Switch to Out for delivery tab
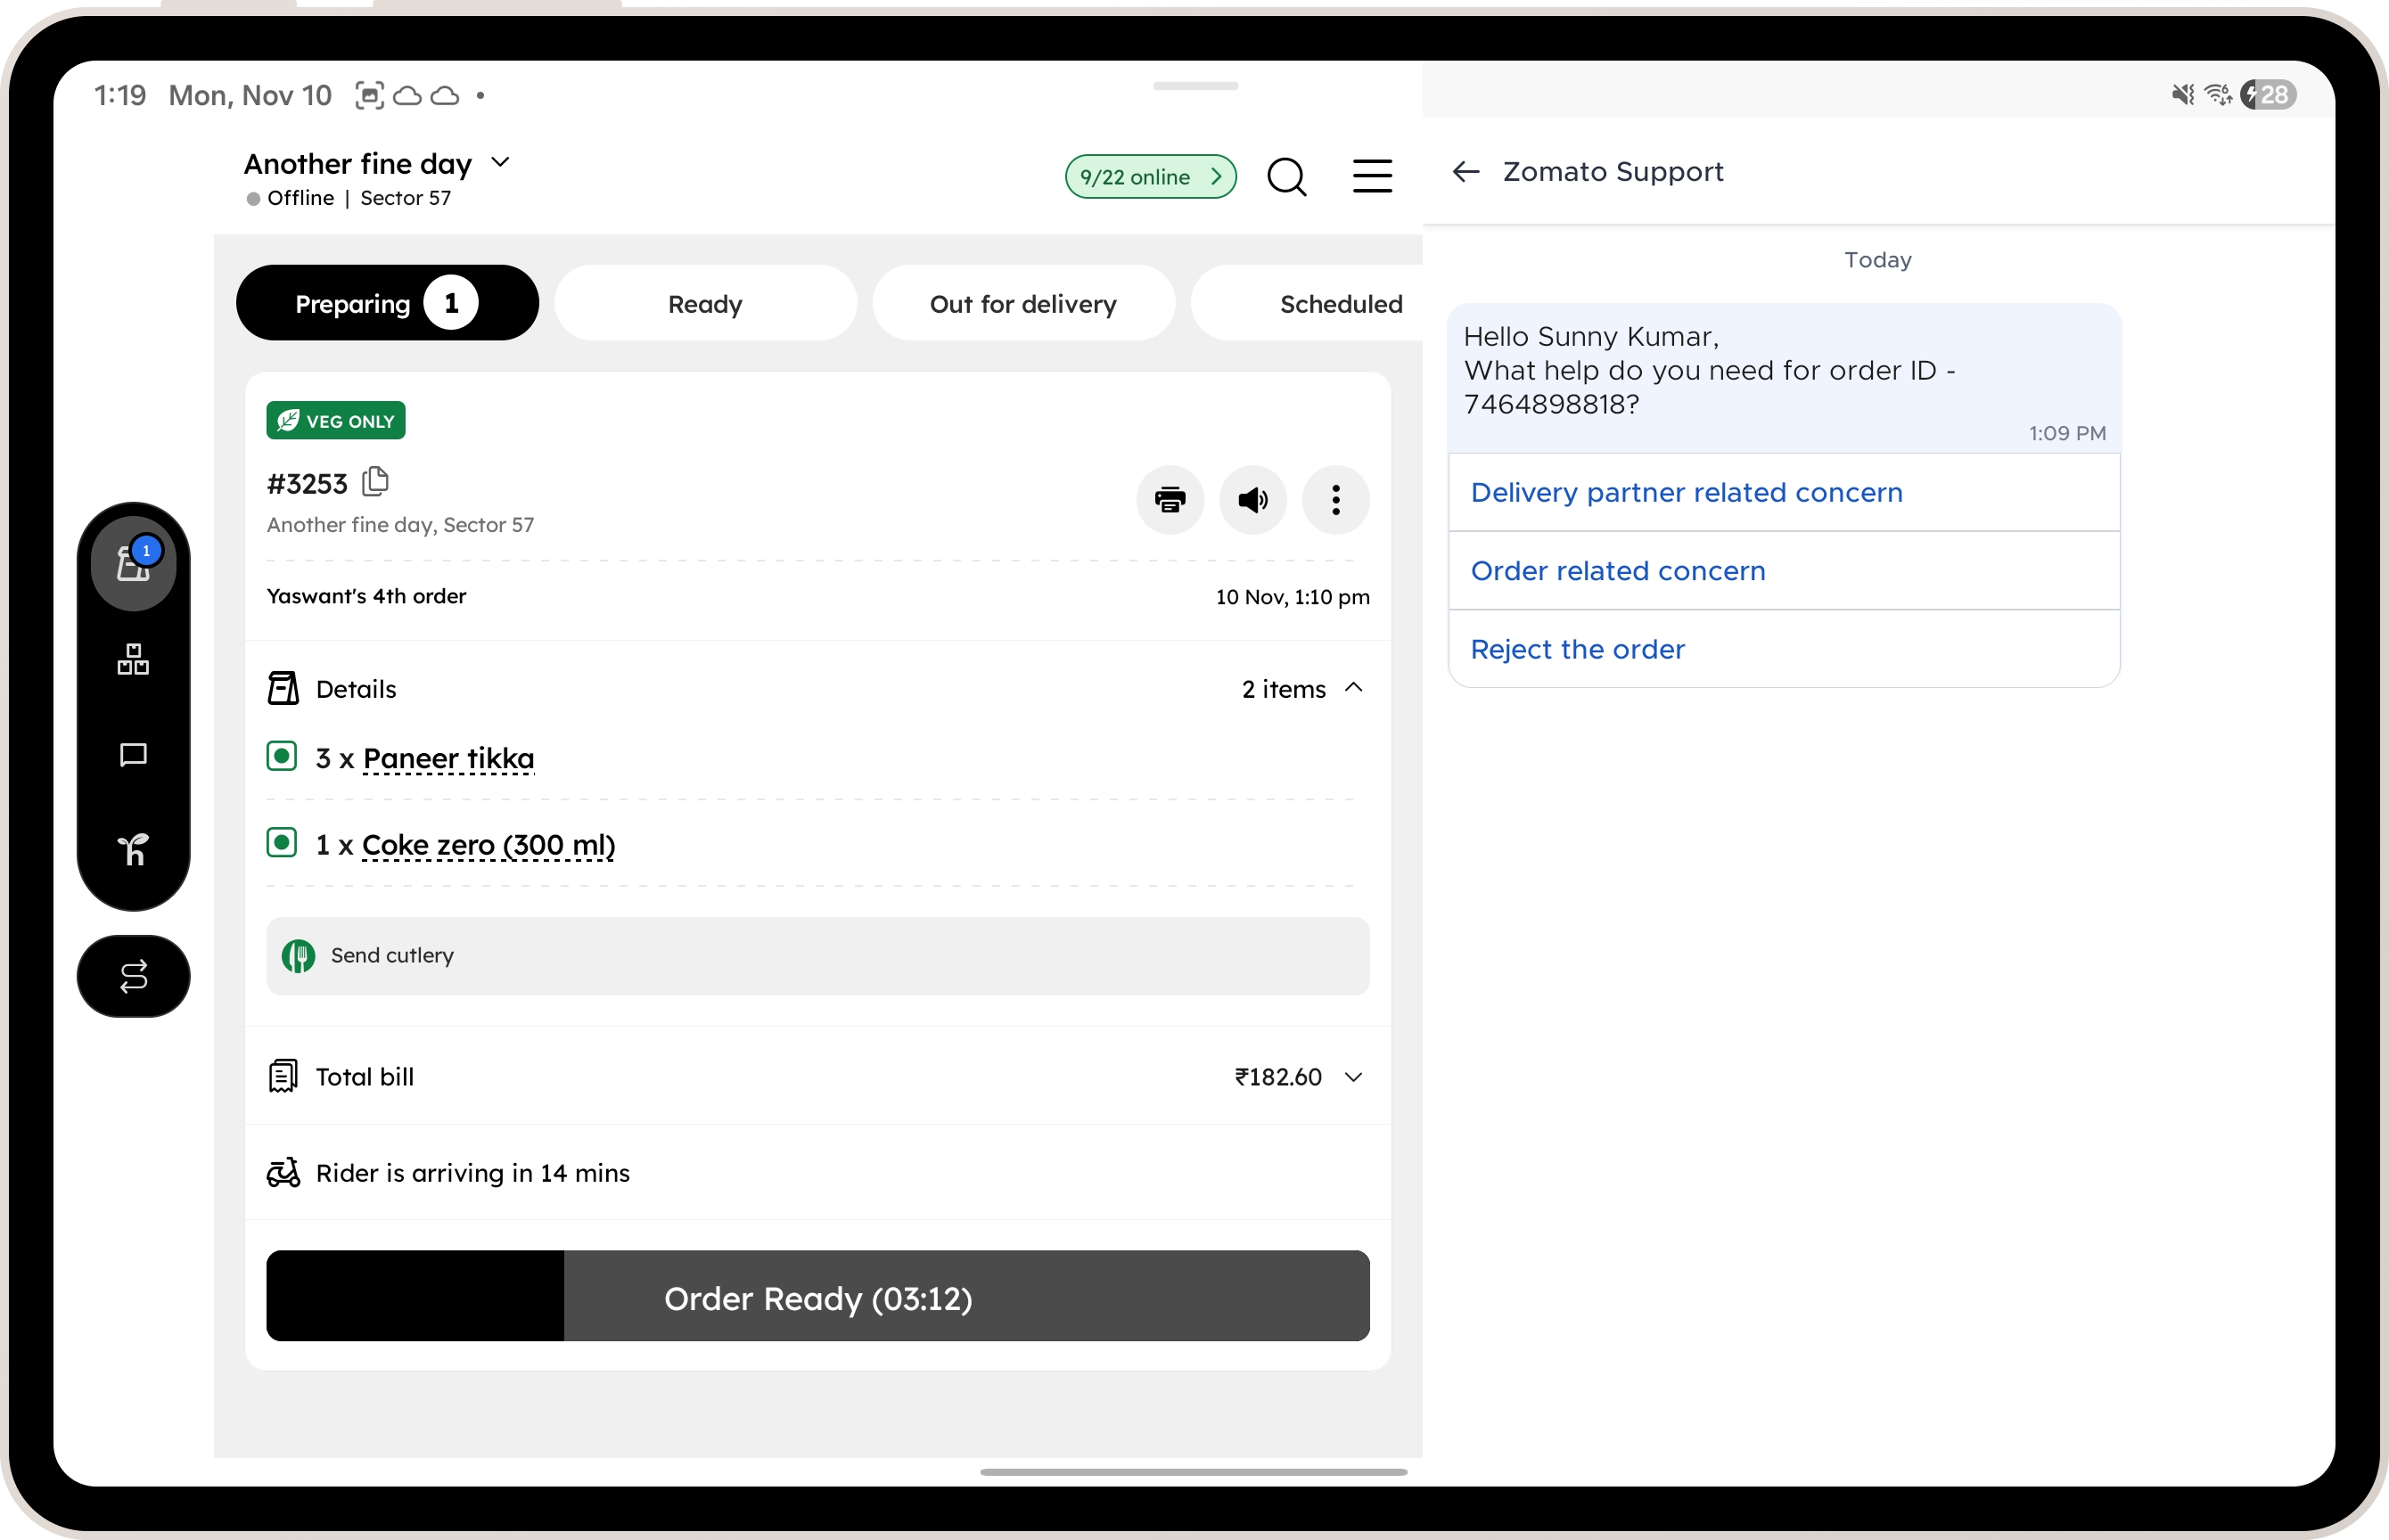 click(1022, 304)
